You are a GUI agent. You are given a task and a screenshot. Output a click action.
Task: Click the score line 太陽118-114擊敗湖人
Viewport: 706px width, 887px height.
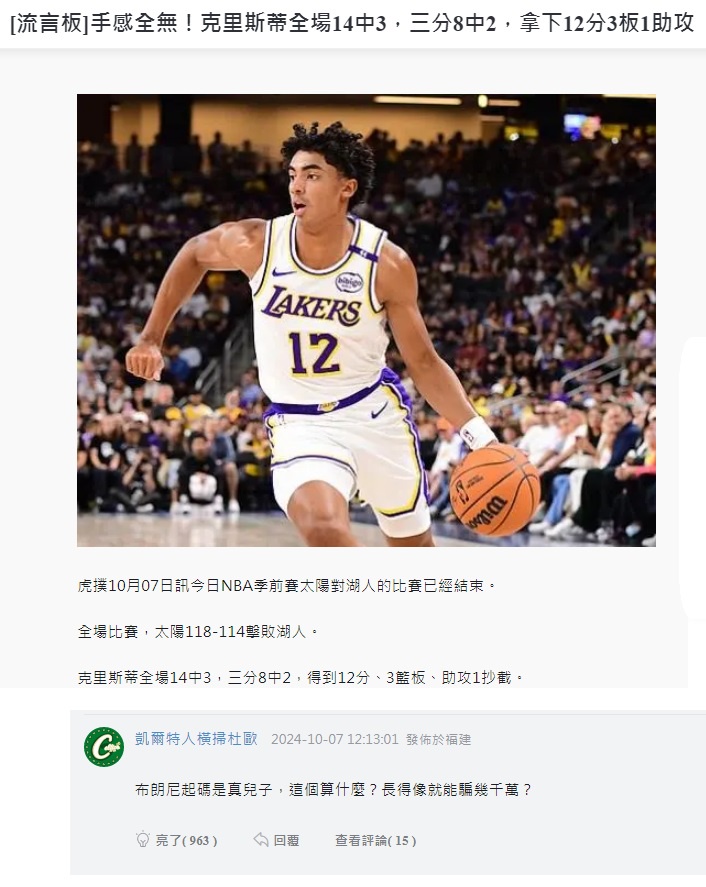pyautogui.click(x=198, y=631)
